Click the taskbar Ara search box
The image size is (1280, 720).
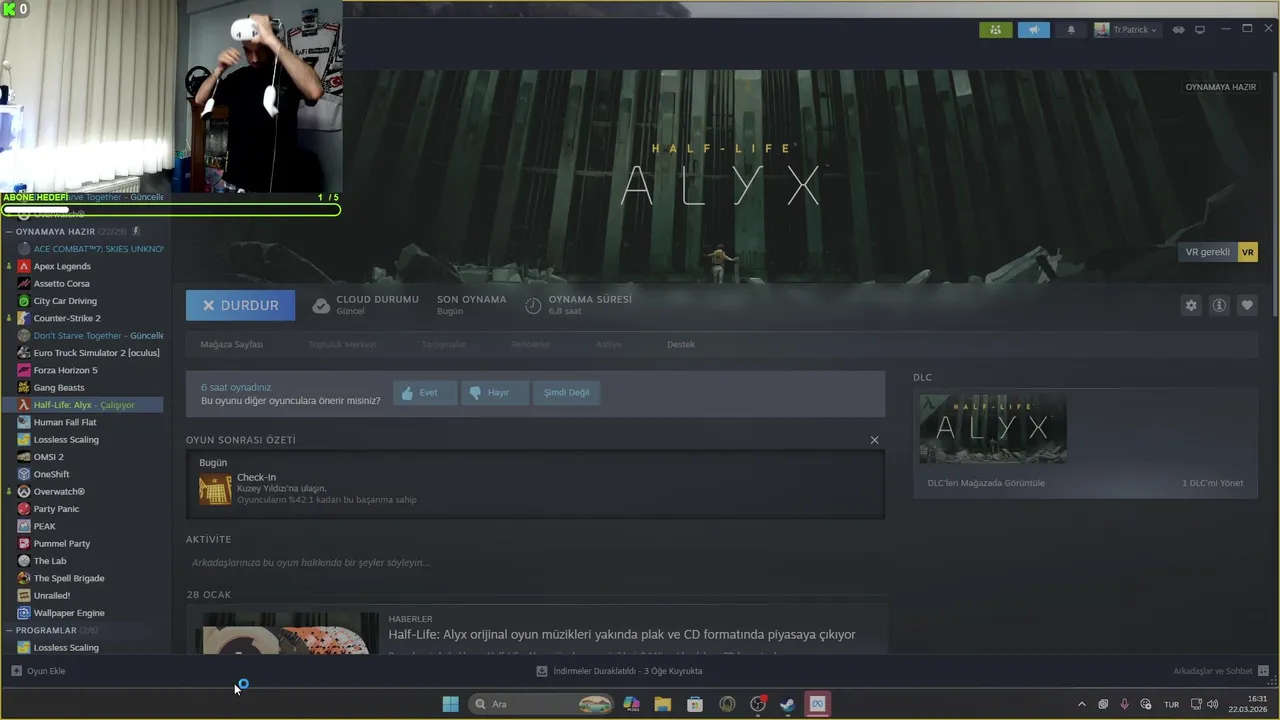[541, 704]
